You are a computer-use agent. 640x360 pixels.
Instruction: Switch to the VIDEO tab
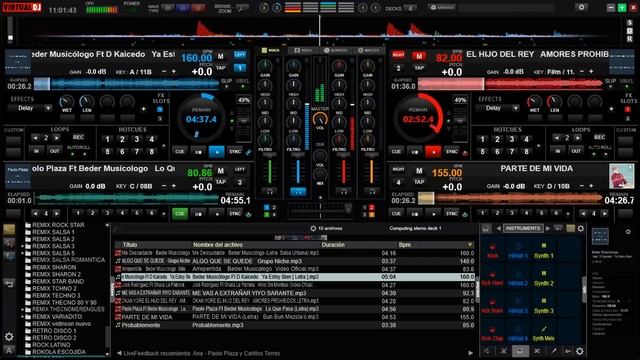tap(303, 50)
